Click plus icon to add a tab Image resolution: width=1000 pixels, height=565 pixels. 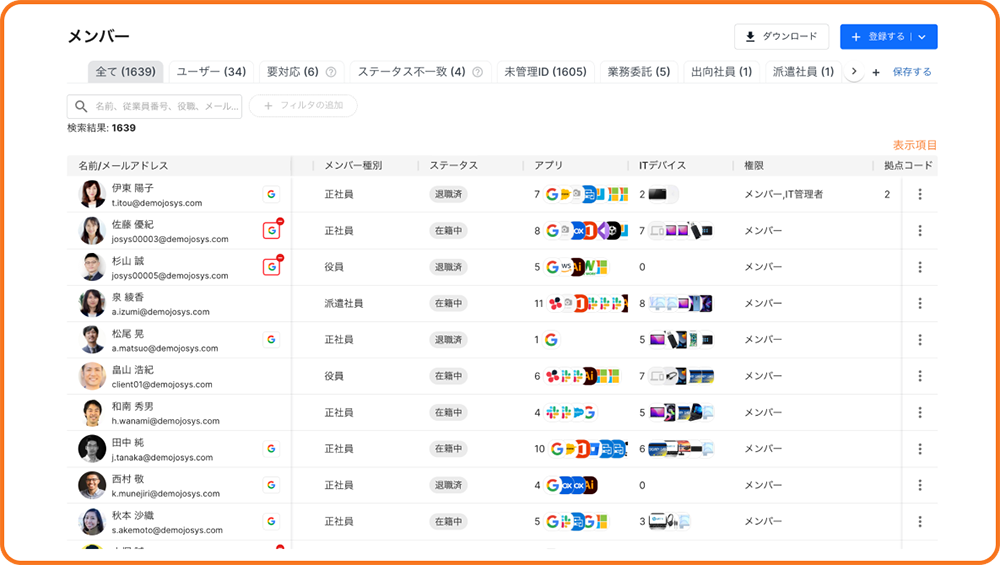876,72
